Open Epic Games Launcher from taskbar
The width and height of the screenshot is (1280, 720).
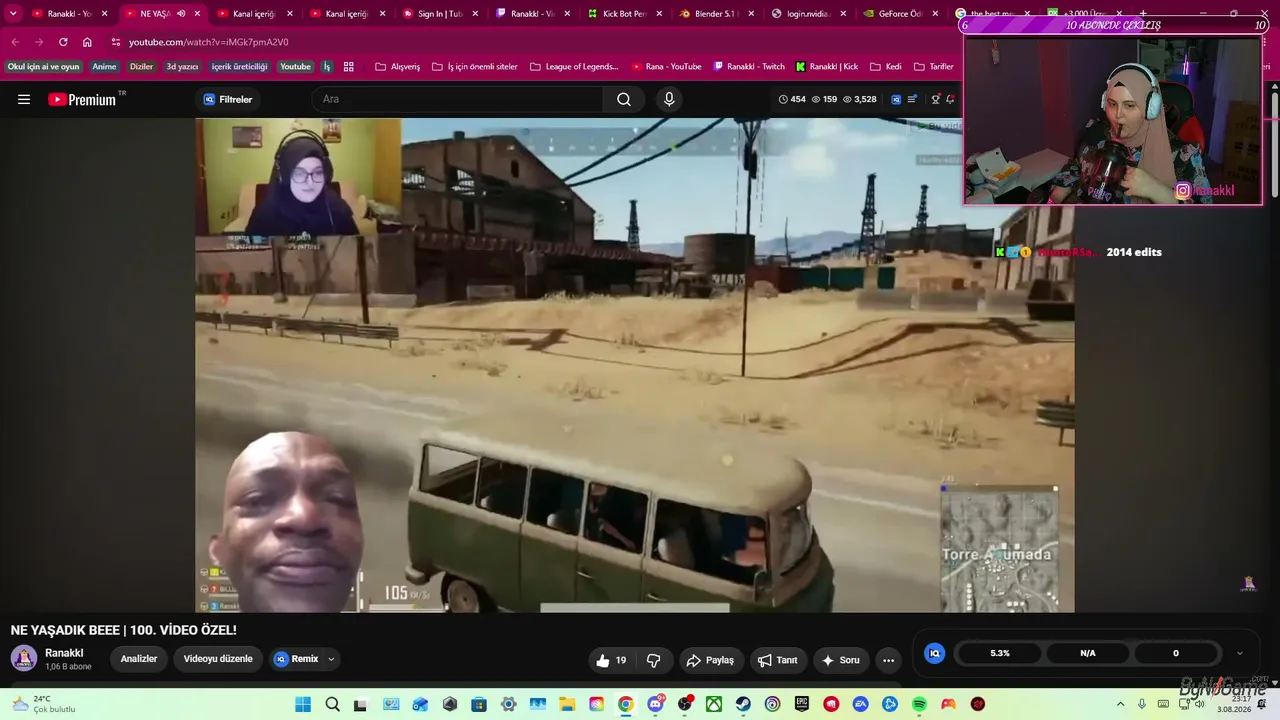point(802,704)
